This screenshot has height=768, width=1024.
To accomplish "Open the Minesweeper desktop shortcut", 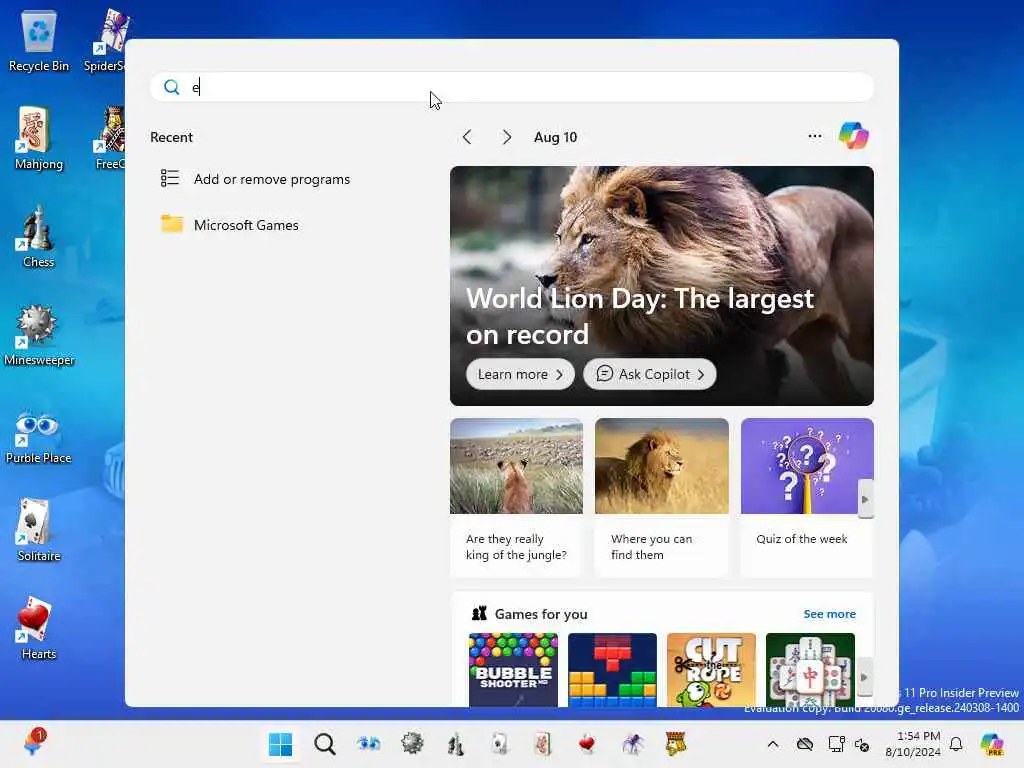I will (39, 334).
